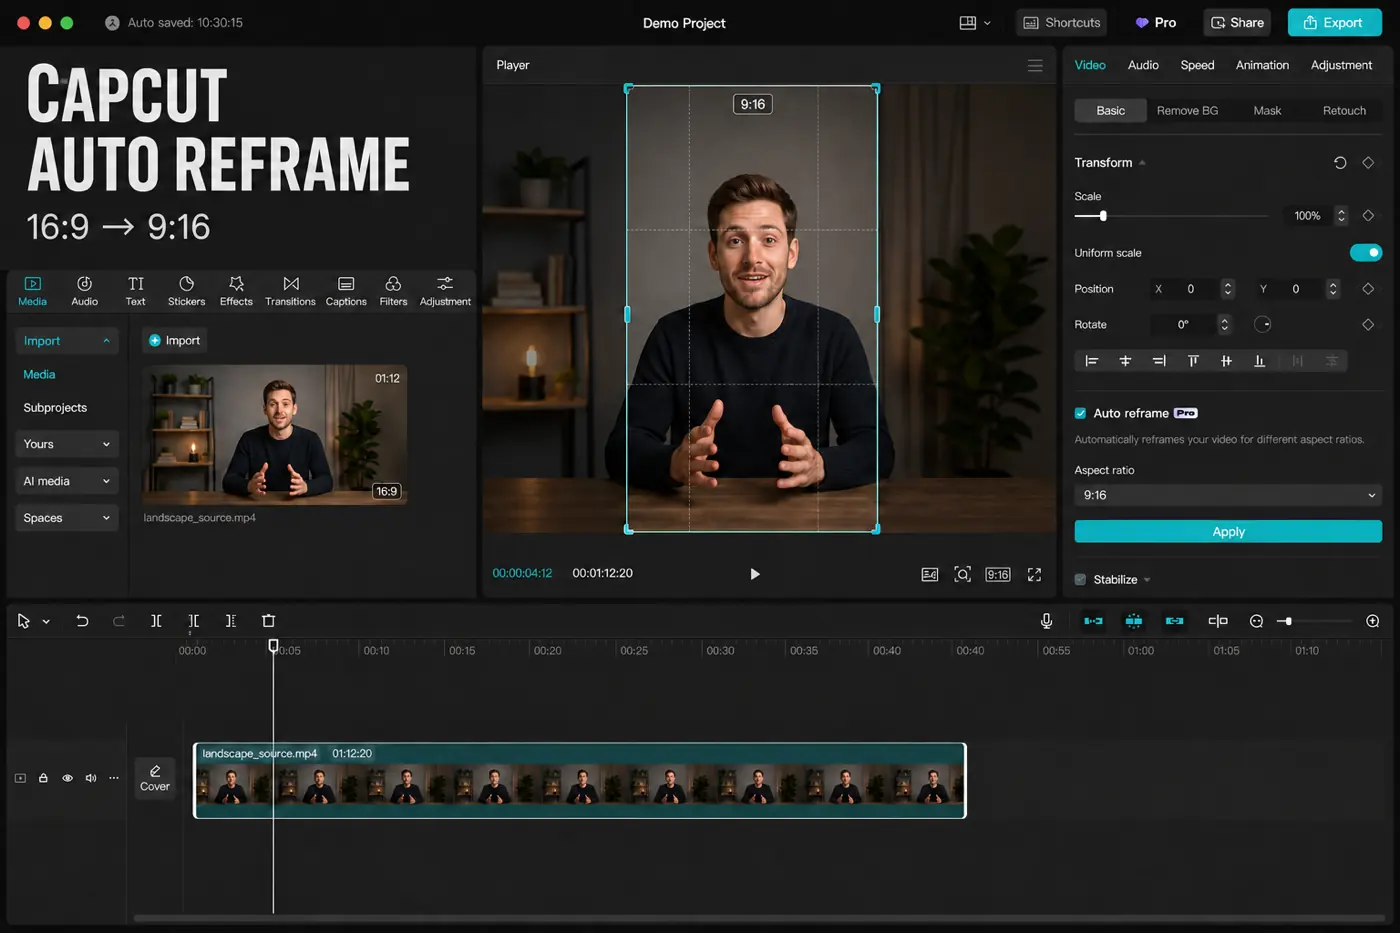Viewport: 1400px width, 933px height.
Task: Click the trim-left split icon
Action: coord(193,621)
